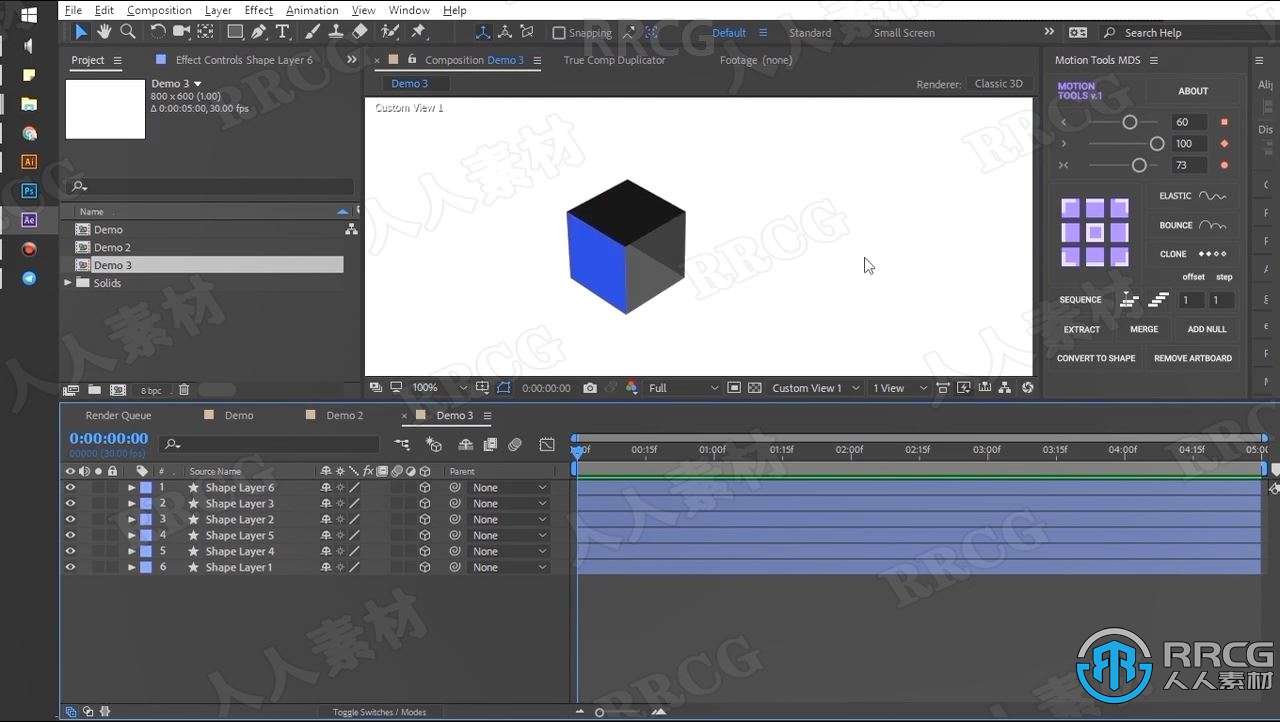The height and width of the screenshot is (722, 1280).
Task: Select the Puppet Pin tool
Action: tap(419, 32)
